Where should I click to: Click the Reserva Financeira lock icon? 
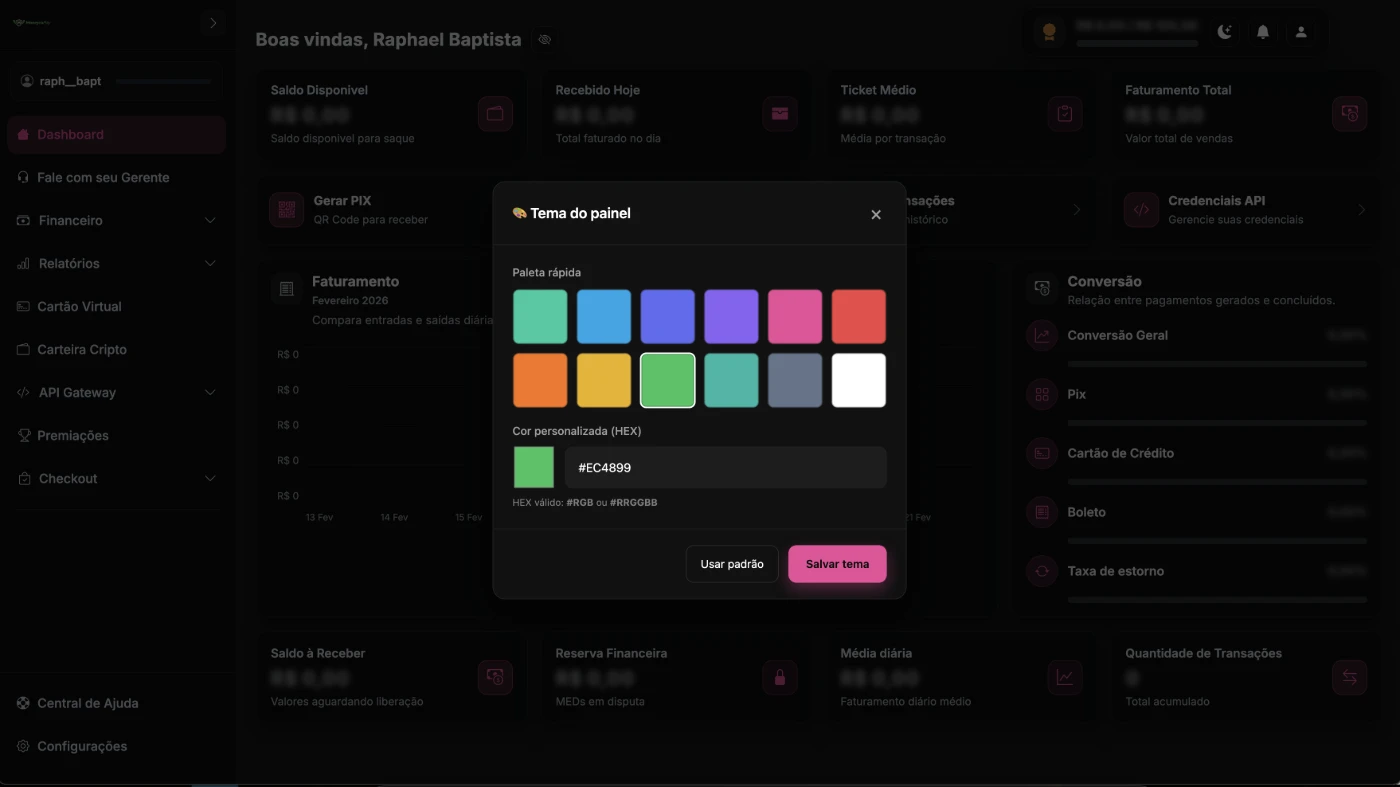[780, 677]
